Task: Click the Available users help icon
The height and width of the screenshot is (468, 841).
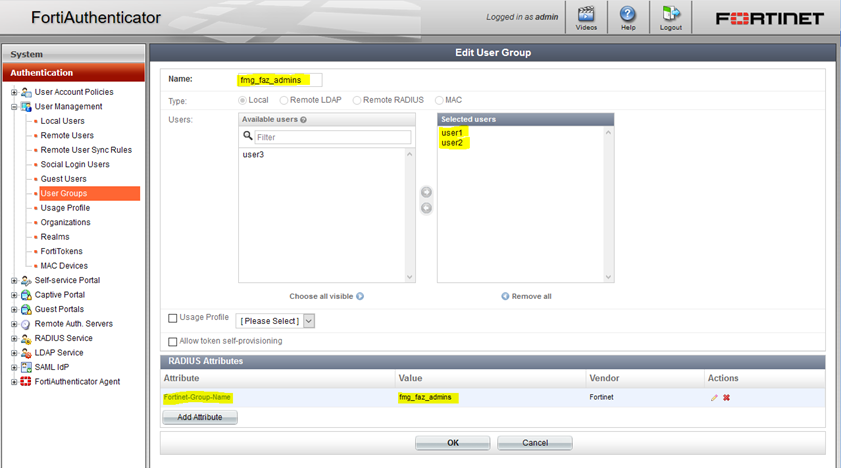Action: tap(304, 120)
